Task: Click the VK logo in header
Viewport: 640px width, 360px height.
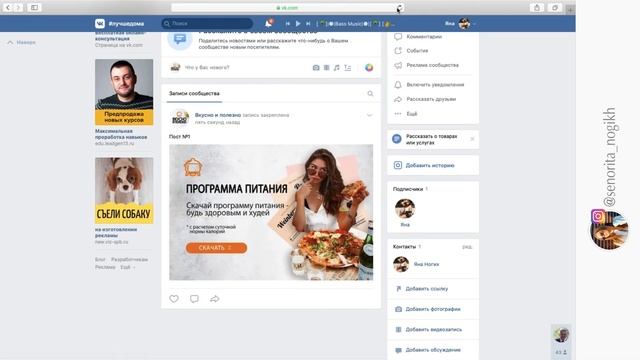Action: point(100,24)
